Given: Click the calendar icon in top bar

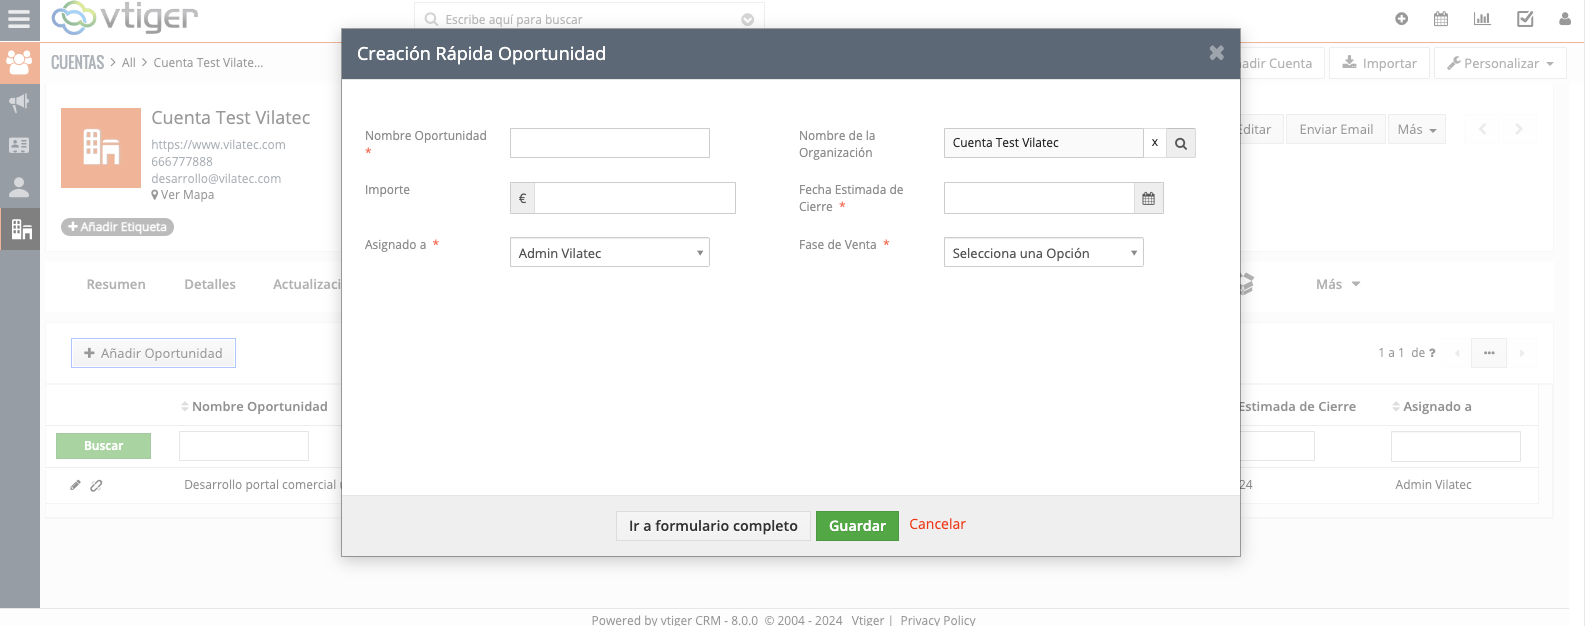Looking at the screenshot, I should click(1441, 19).
